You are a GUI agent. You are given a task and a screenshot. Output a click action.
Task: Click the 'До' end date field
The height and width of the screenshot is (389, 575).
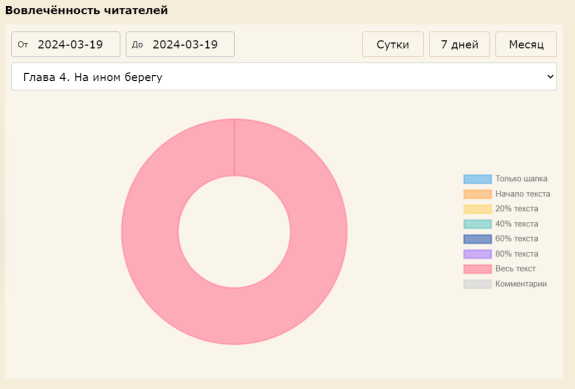click(180, 44)
